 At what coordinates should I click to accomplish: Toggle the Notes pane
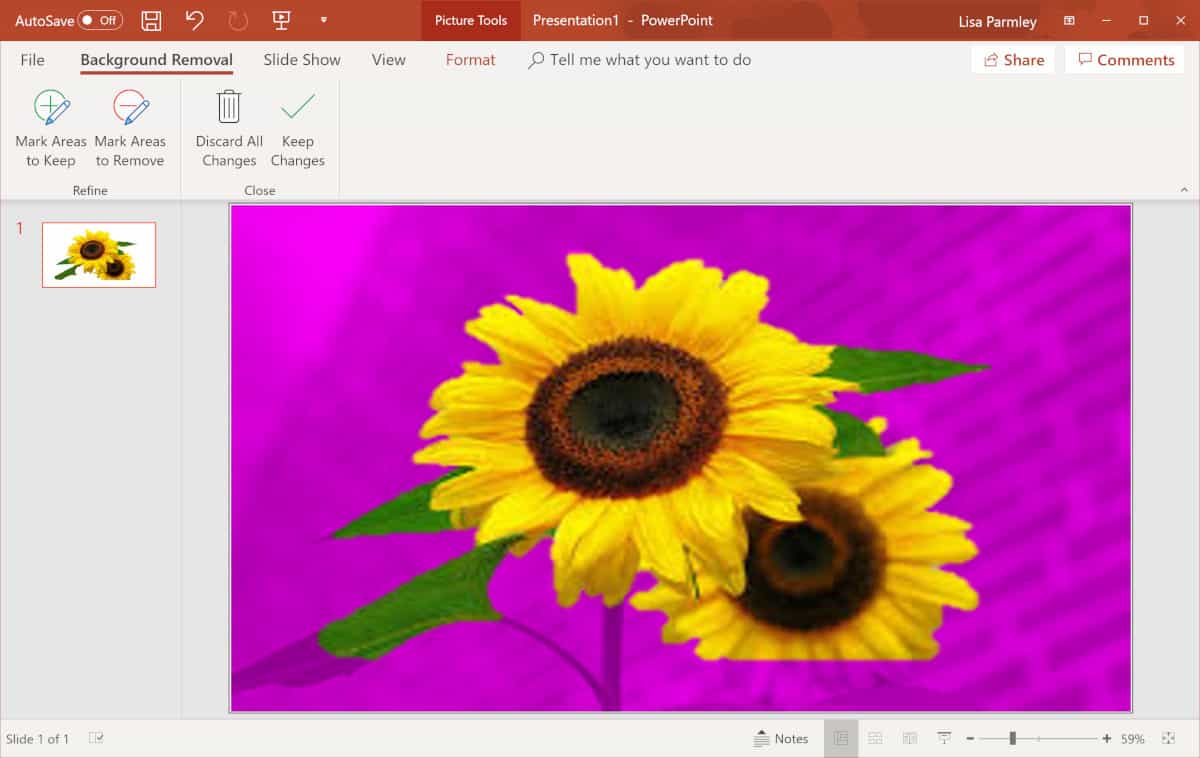[783, 738]
